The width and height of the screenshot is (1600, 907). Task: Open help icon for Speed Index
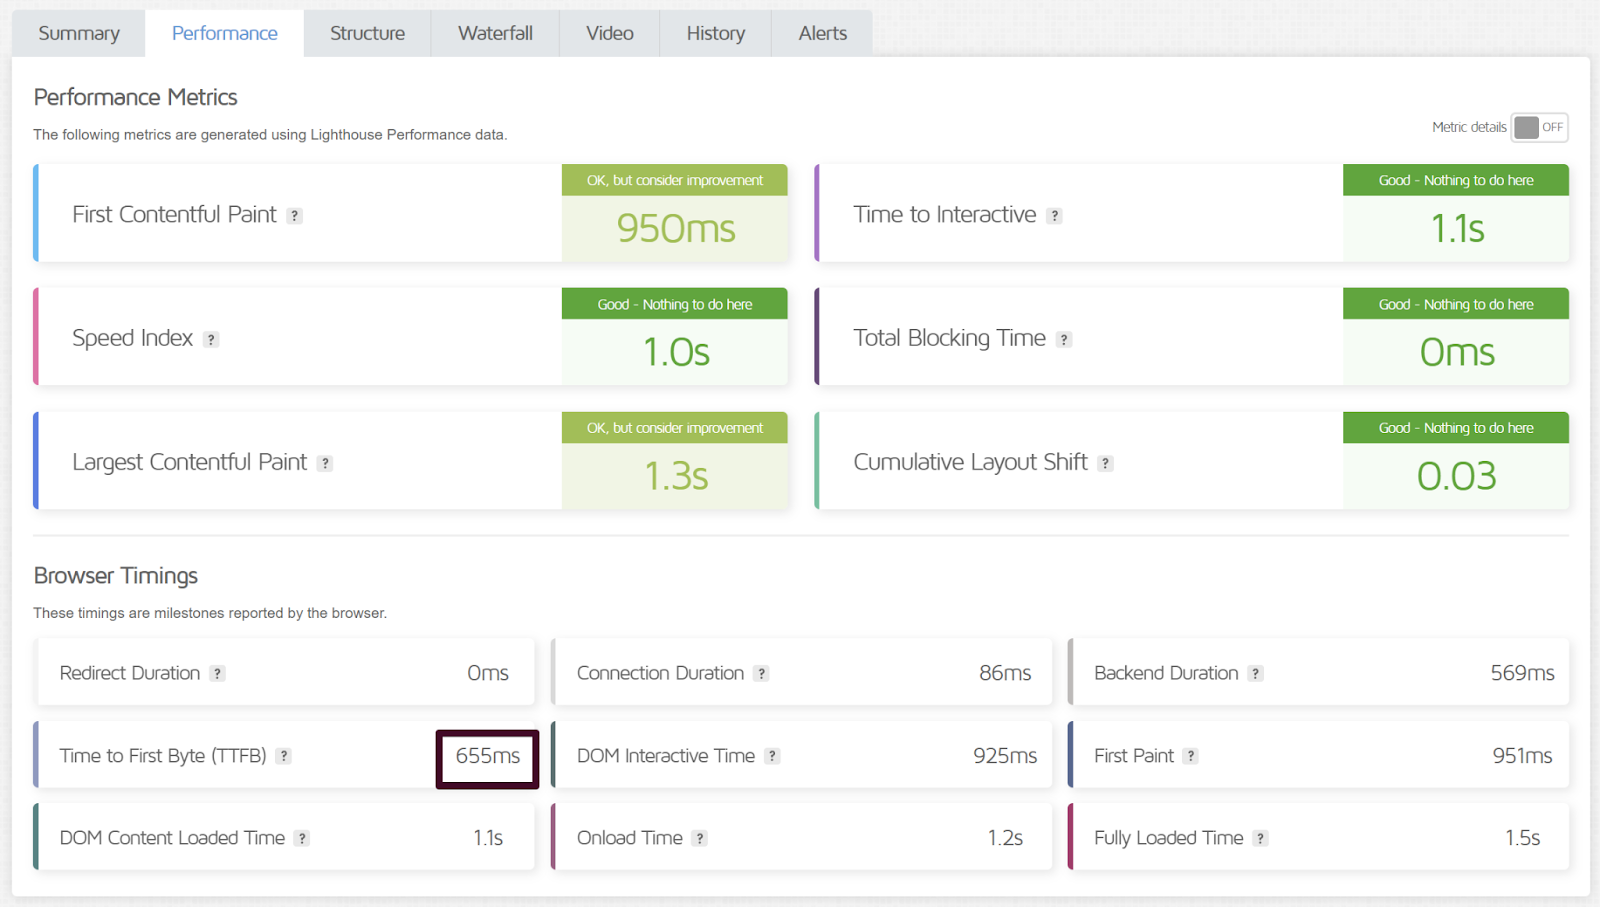tap(211, 340)
